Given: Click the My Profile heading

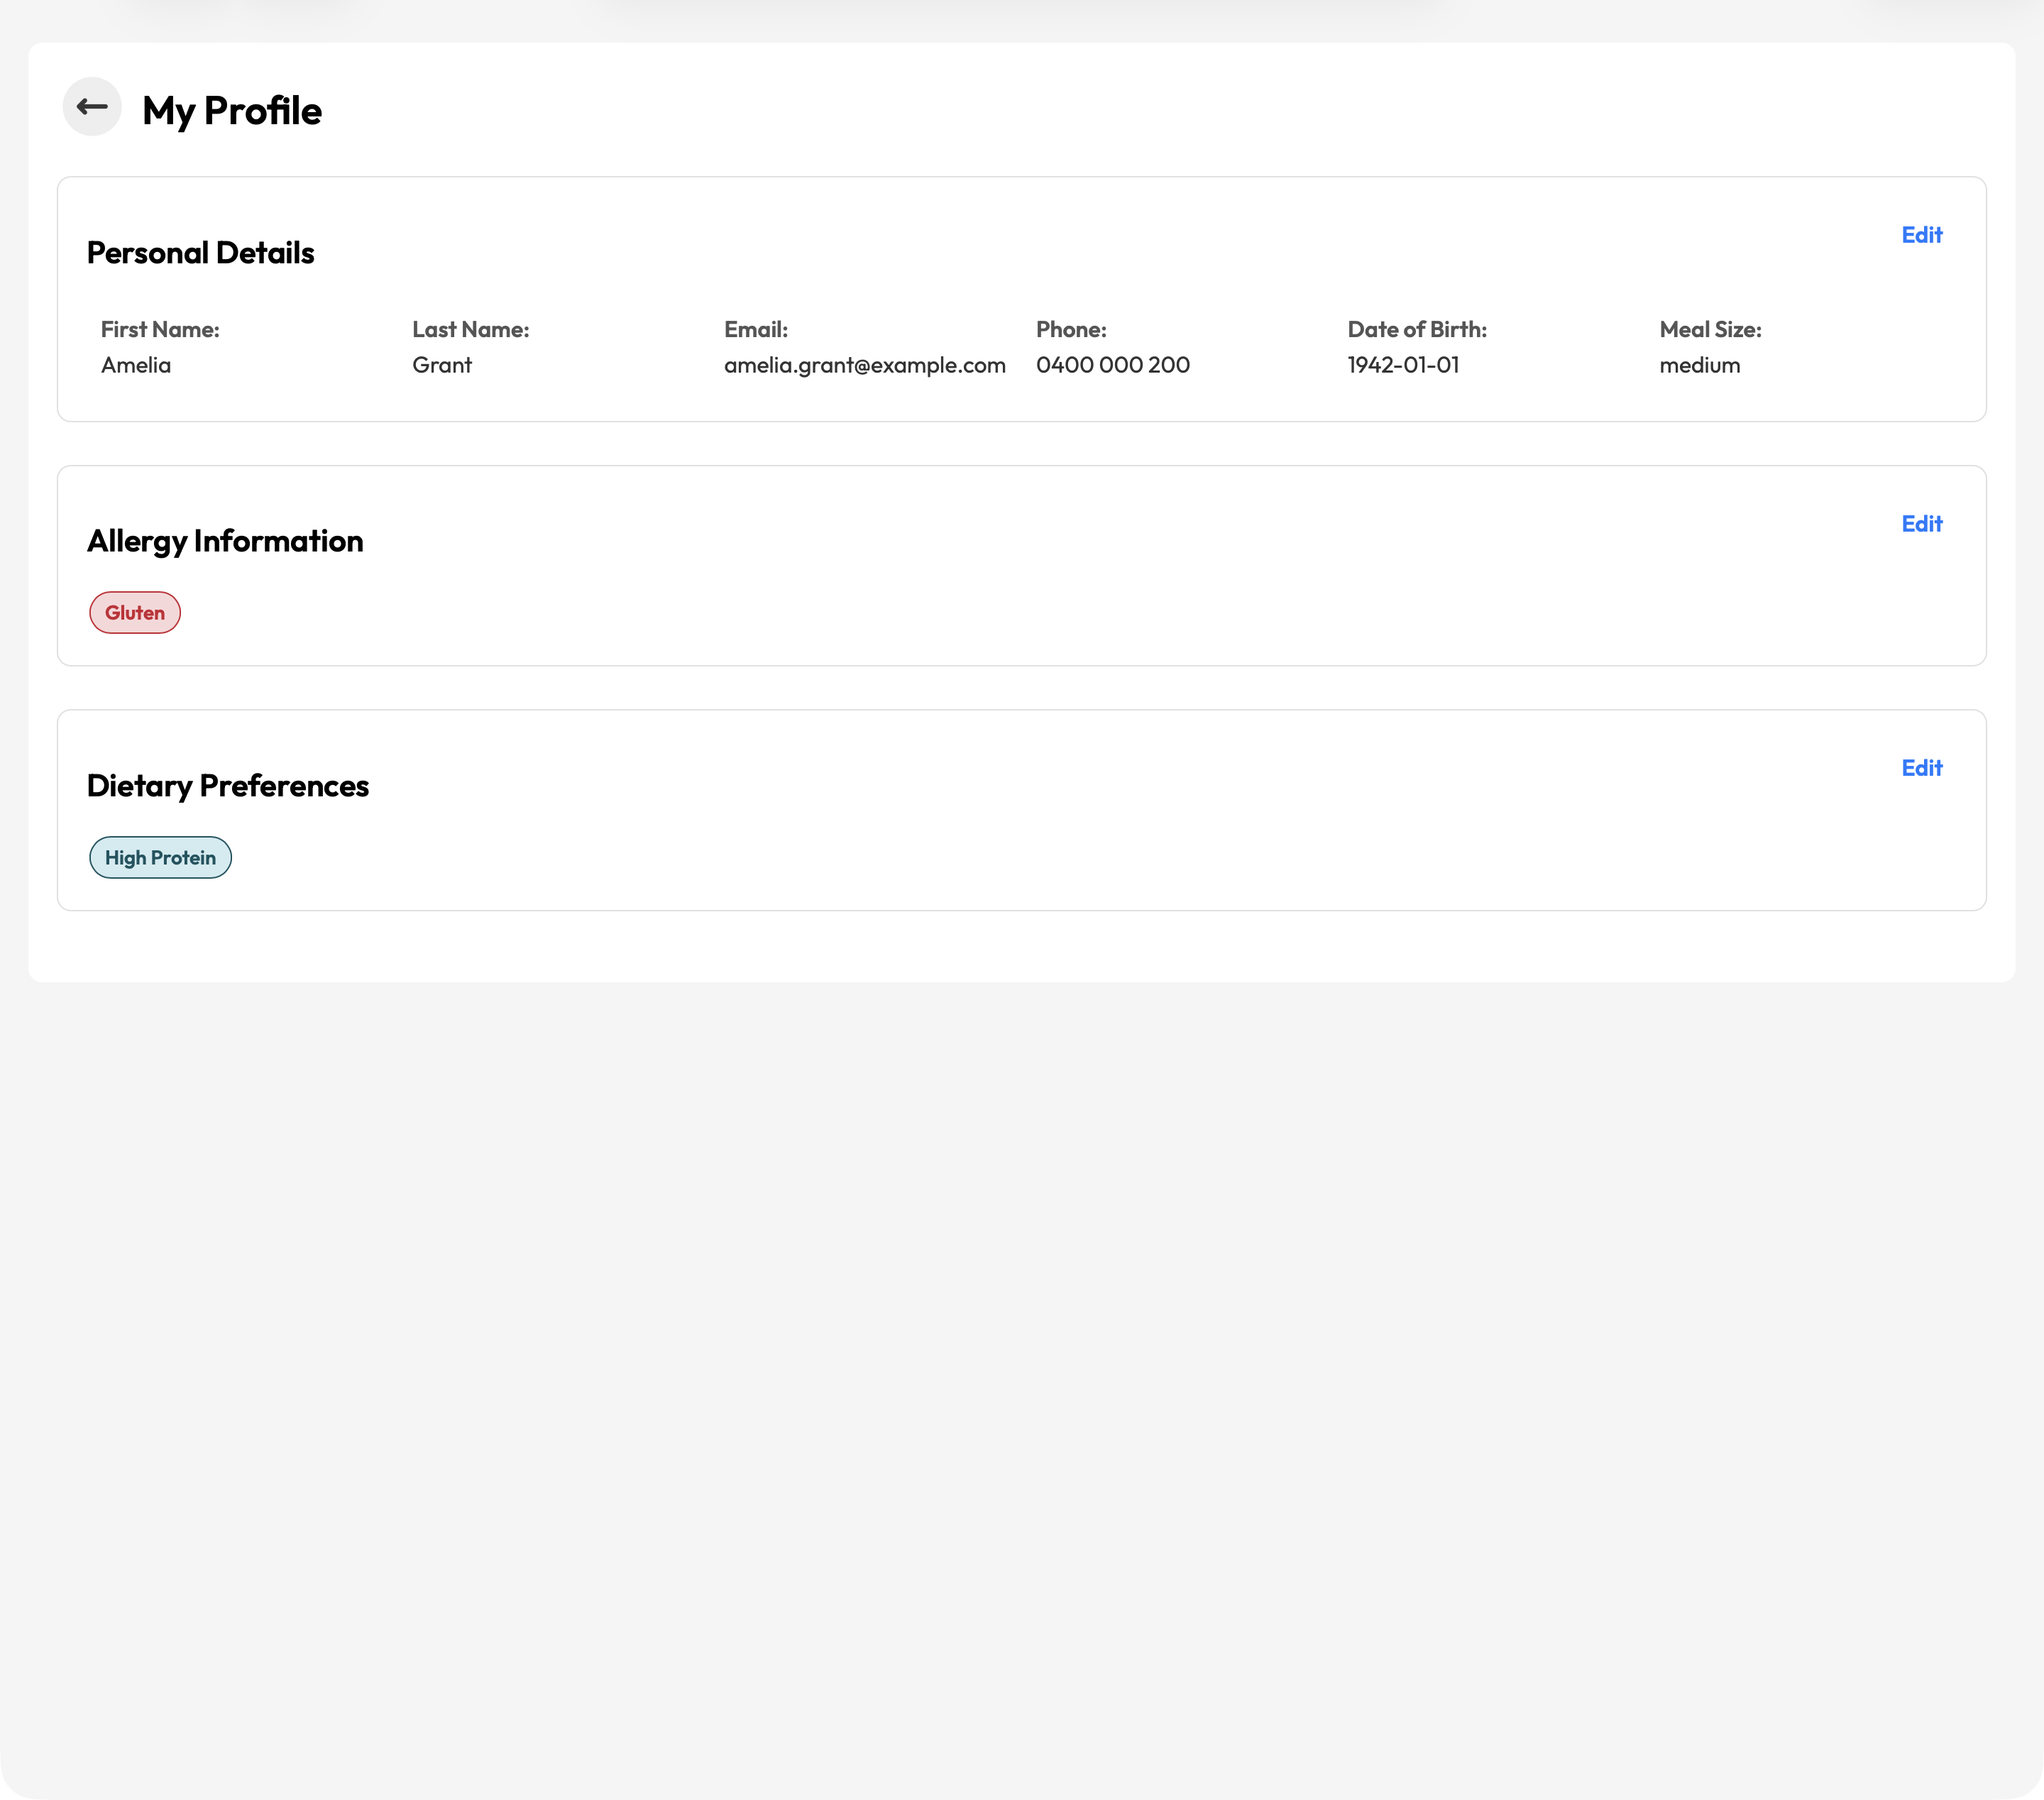Looking at the screenshot, I should tap(232, 111).
